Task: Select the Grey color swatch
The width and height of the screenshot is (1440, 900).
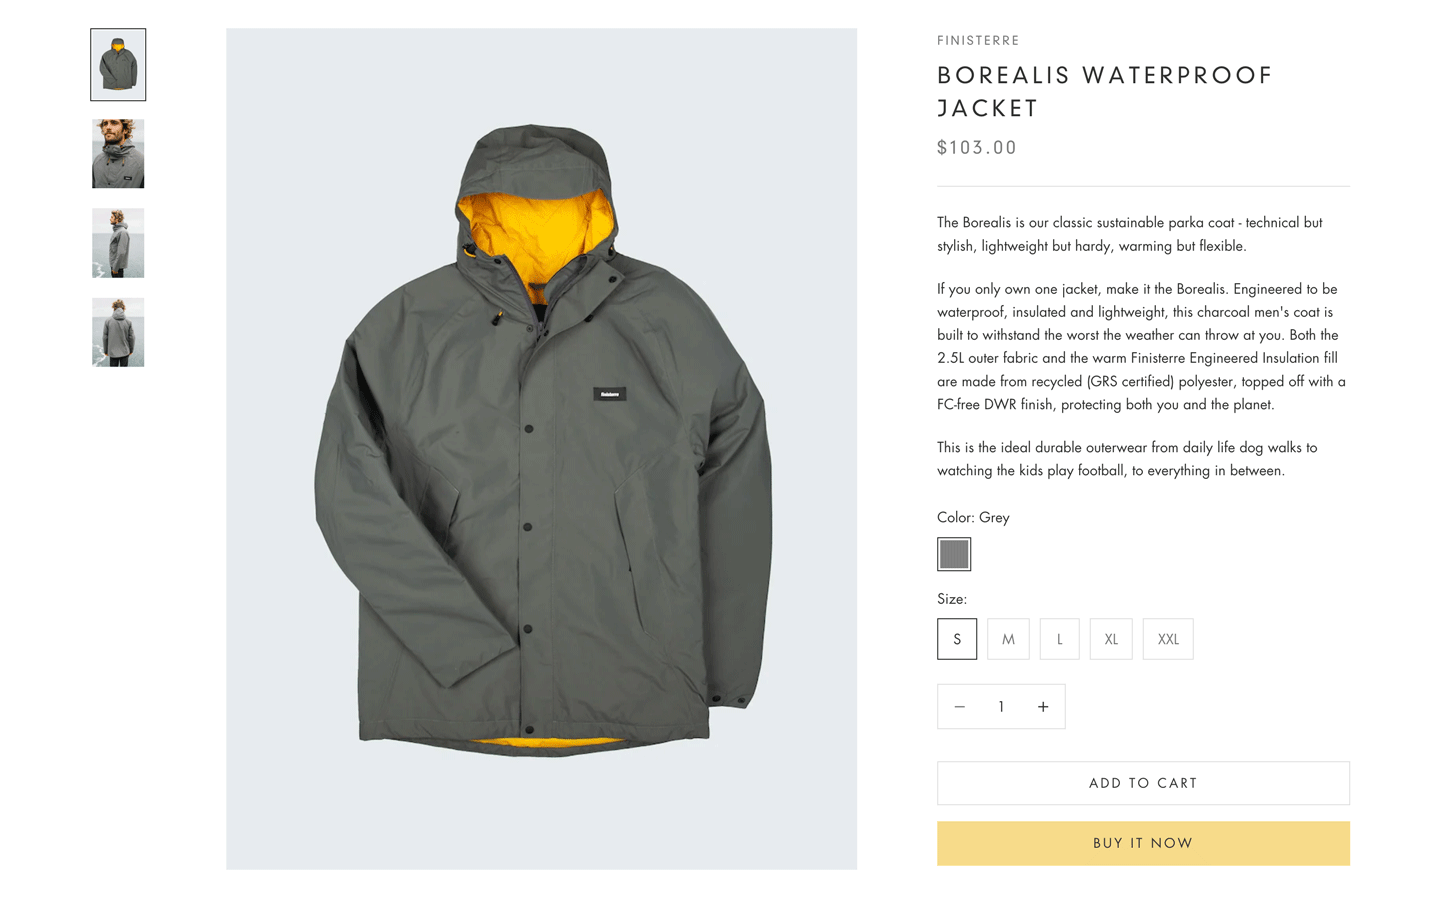Action: (x=954, y=554)
